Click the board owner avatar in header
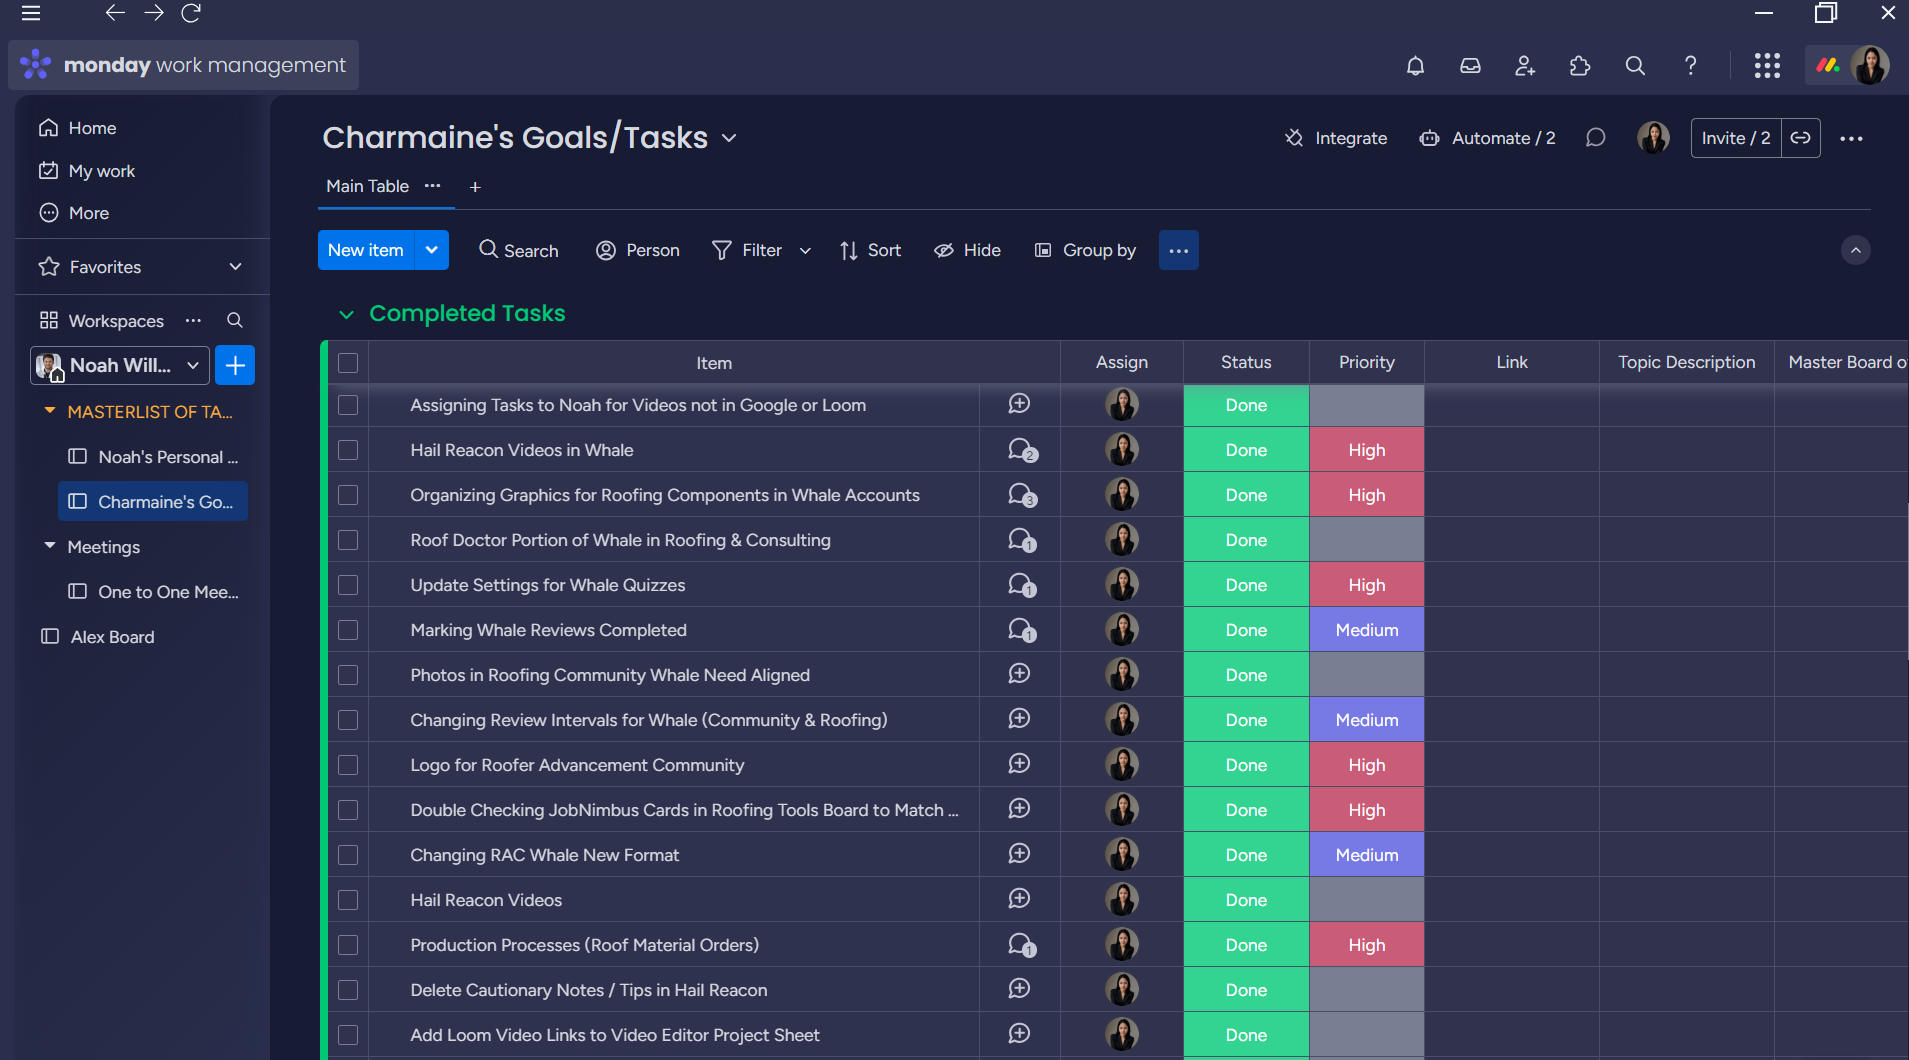This screenshot has height=1060, width=1909. [1653, 138]
